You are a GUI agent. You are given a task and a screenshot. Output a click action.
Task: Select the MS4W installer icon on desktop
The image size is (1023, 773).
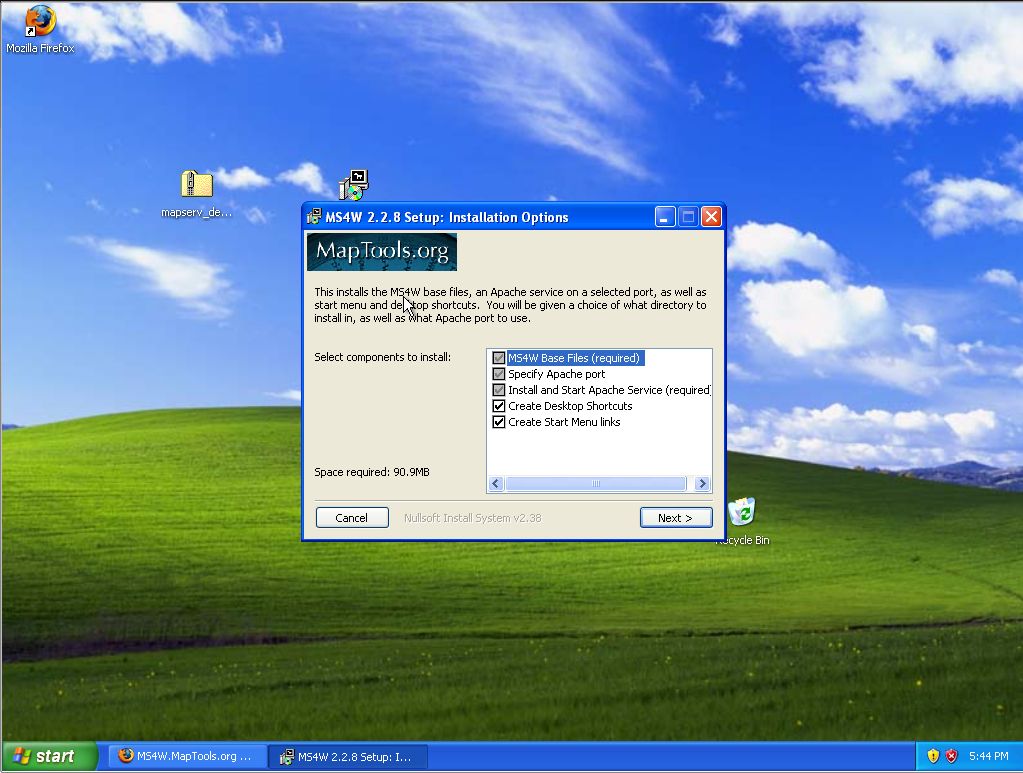[x=354, y=185]
